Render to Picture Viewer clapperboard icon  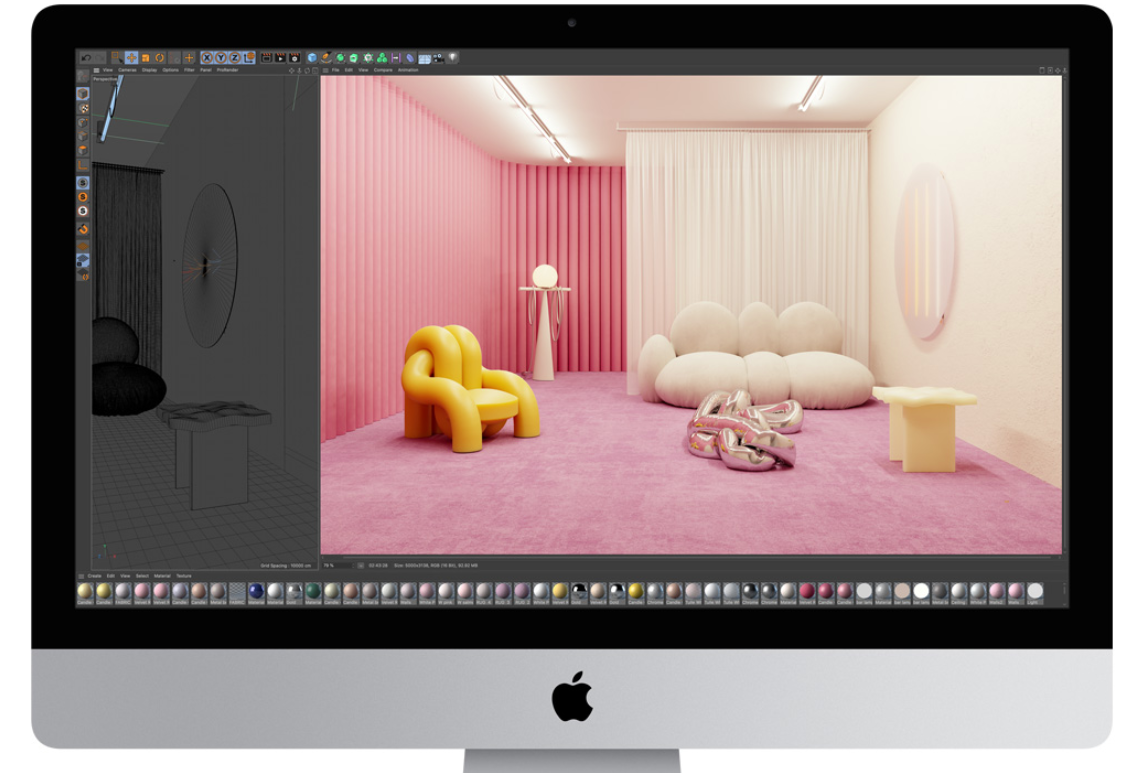(x=280, y=58)
